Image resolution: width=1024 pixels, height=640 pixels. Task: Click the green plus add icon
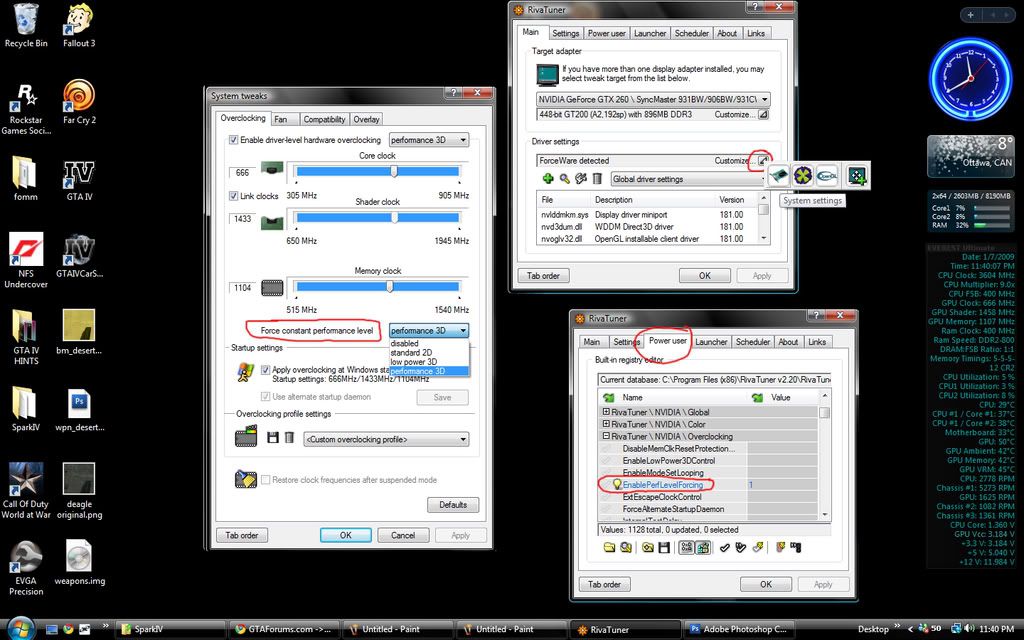click(548, 179)
